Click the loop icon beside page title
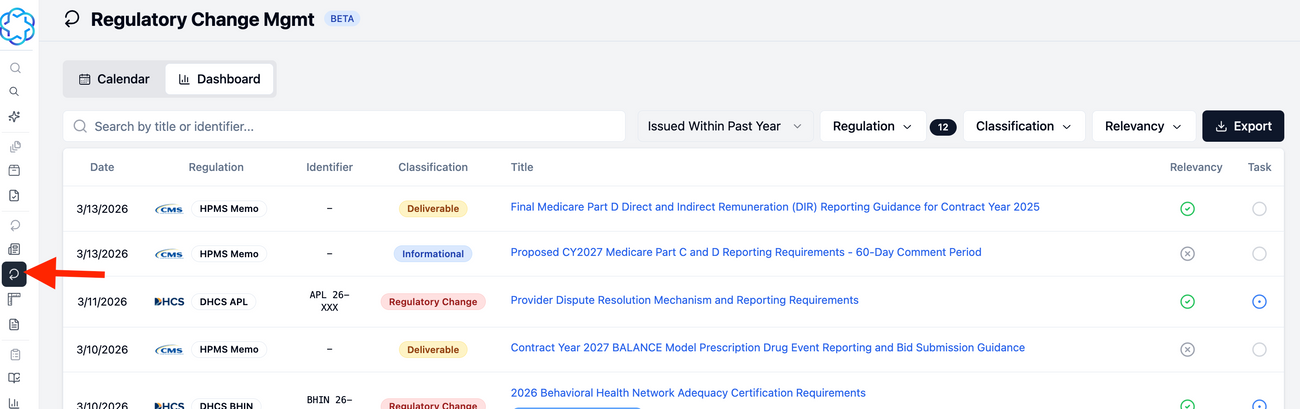This screenshot has width=1300, height=409. click(x=72, y=19)
